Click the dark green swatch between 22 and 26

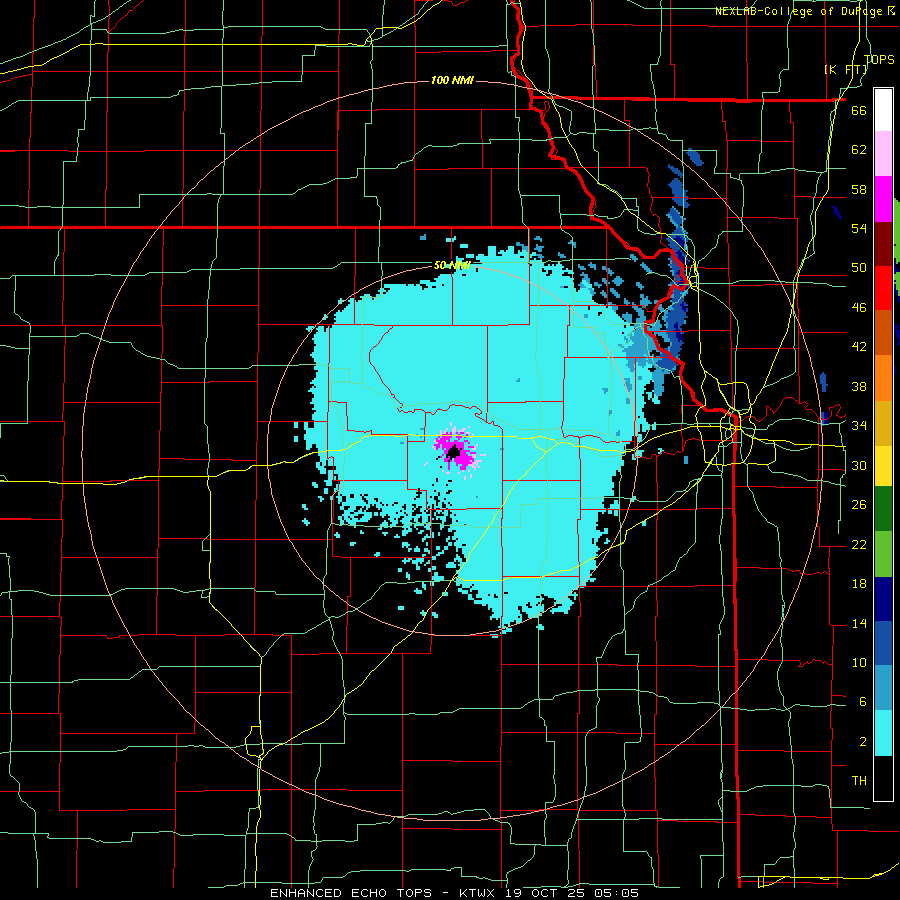pyautogui.click(x=883, y=509)
